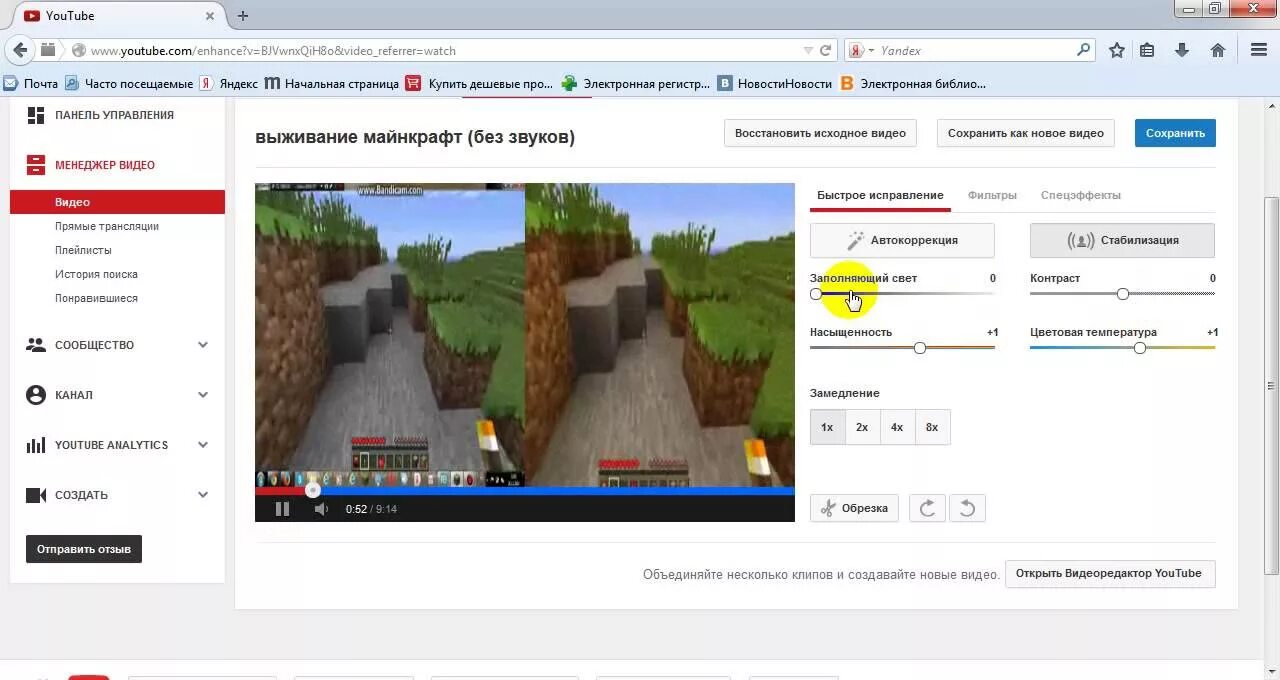Switch to Быстрое исправление tab

[x=880, y=195]
